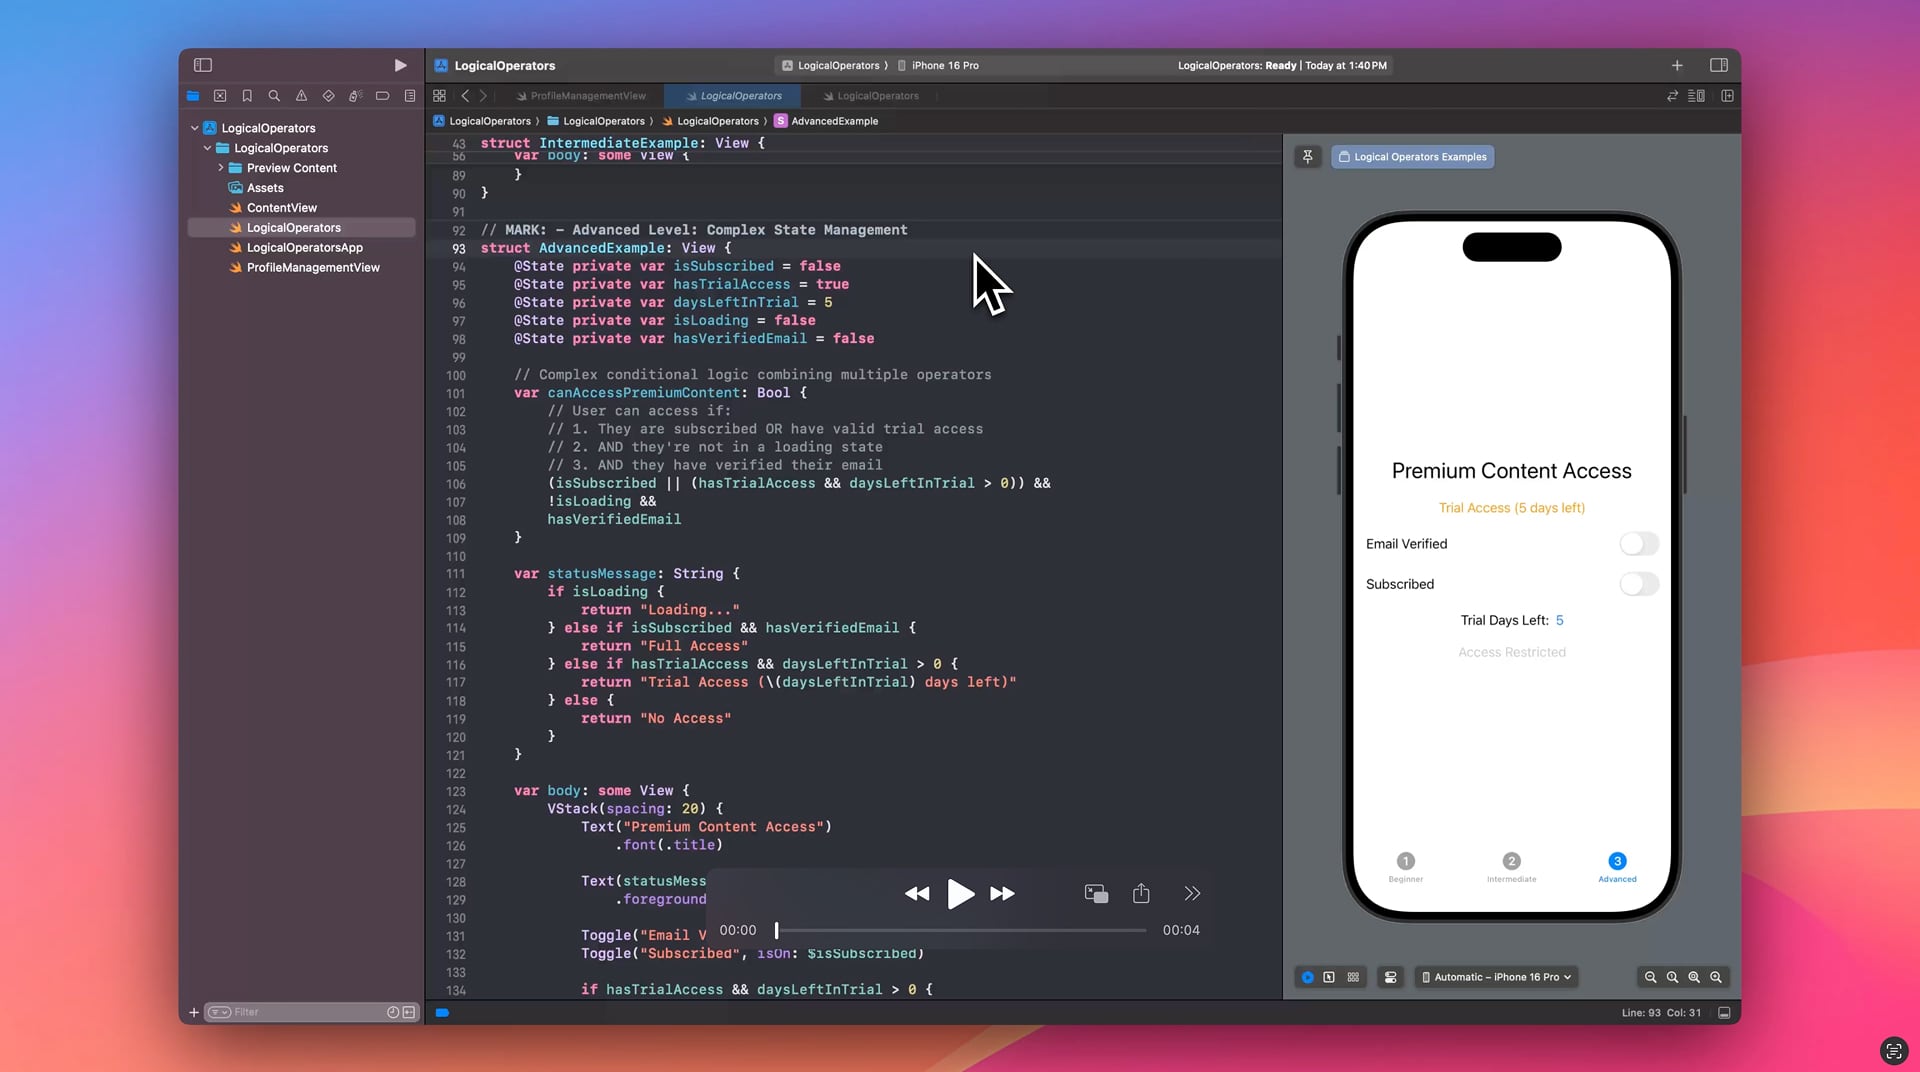
Task: Switch to the Intermediate tab in preview
Action: click(x=1511, y=867)
